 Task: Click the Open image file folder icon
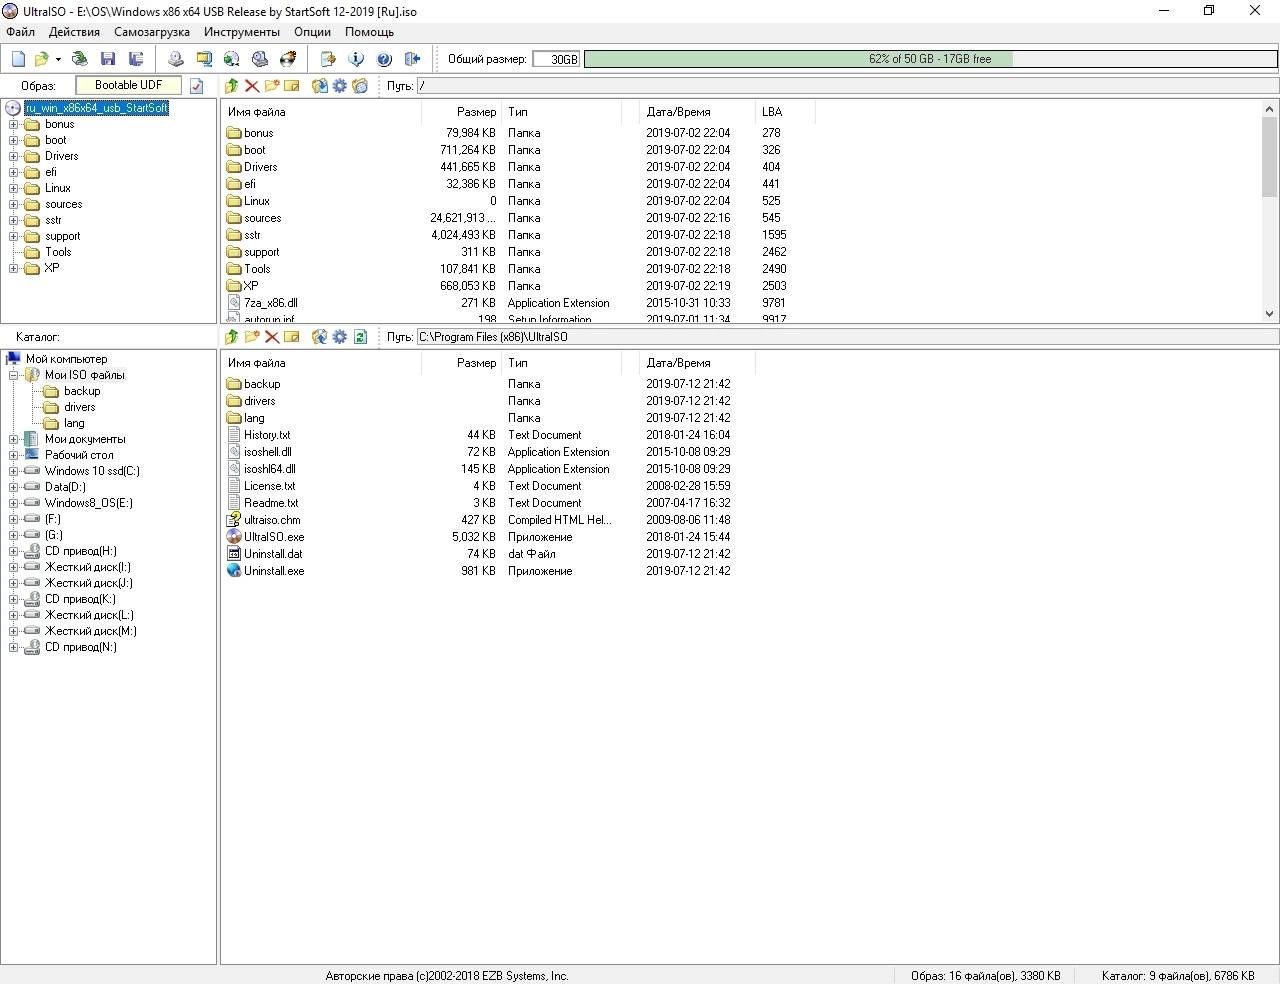42,59
